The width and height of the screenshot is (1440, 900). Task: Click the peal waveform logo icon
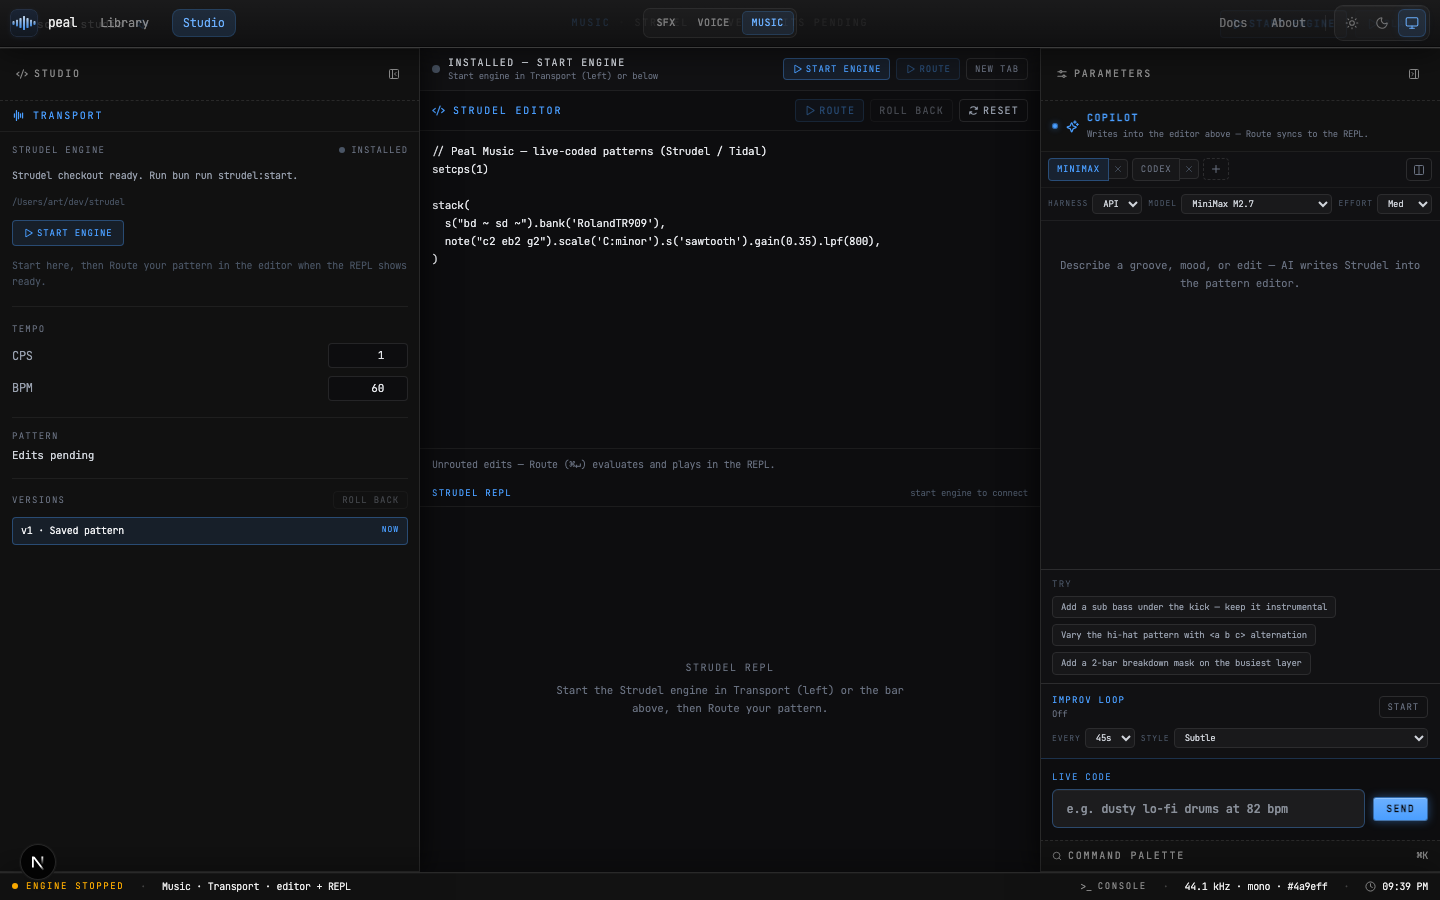24,22
